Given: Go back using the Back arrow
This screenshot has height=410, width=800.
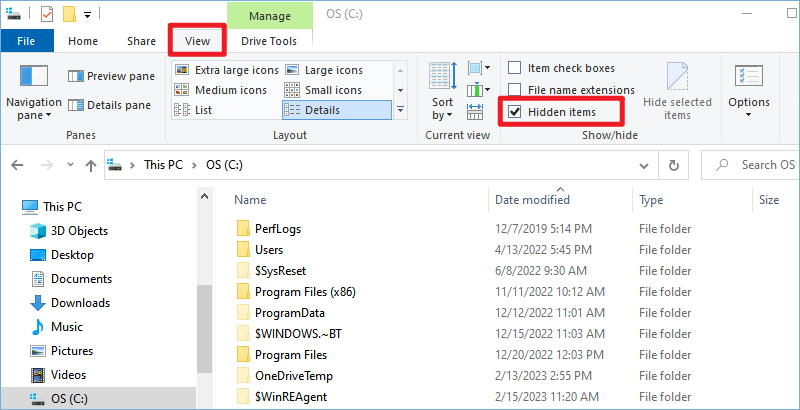Looking at the screenshot, I should 17,165.
